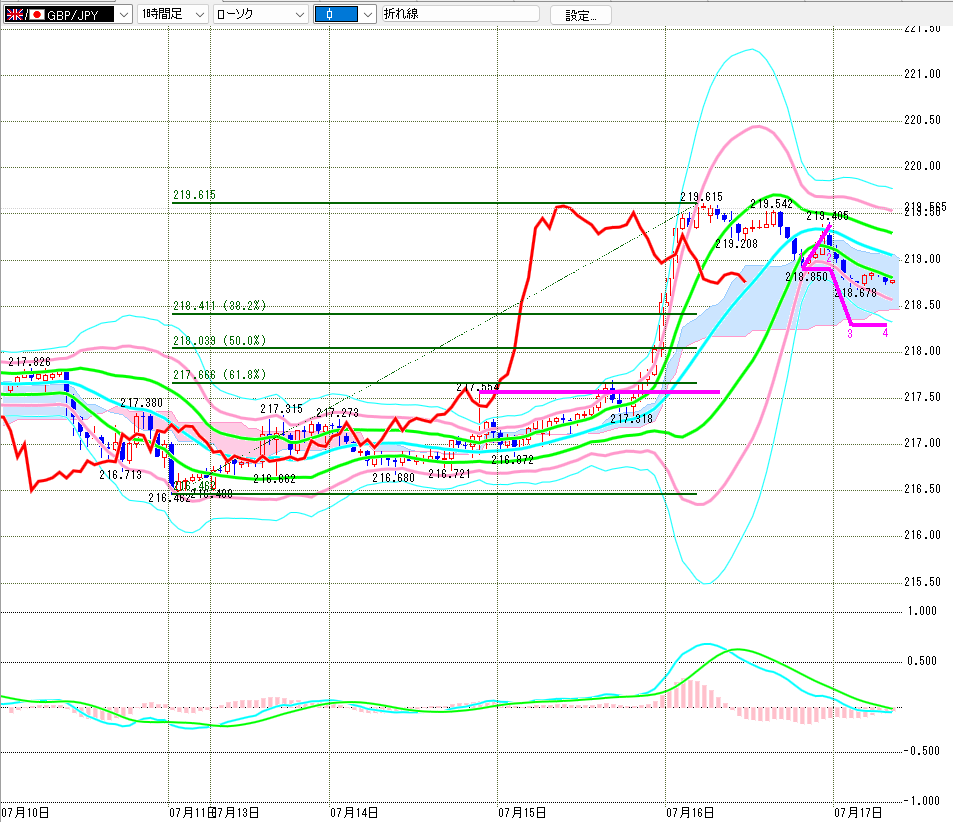Click the 07月15日 date axis label
953x822 pixels.
coord(522,813)
